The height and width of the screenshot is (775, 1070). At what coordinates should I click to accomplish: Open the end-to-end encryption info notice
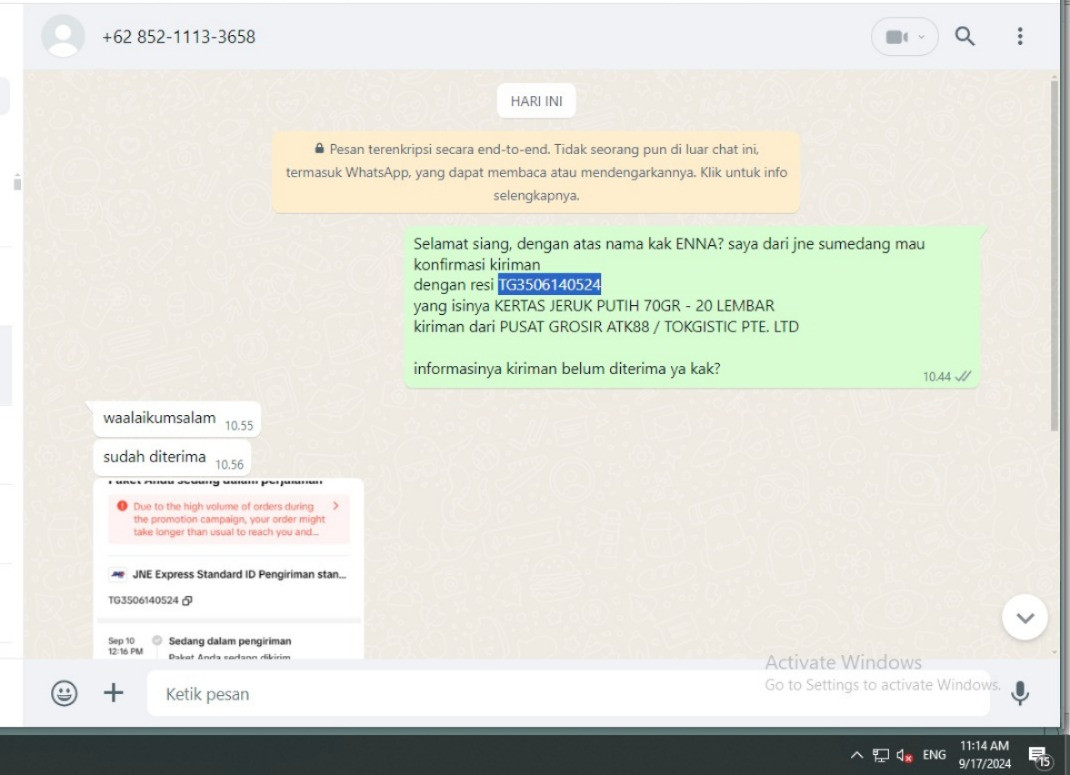point(536,172)
